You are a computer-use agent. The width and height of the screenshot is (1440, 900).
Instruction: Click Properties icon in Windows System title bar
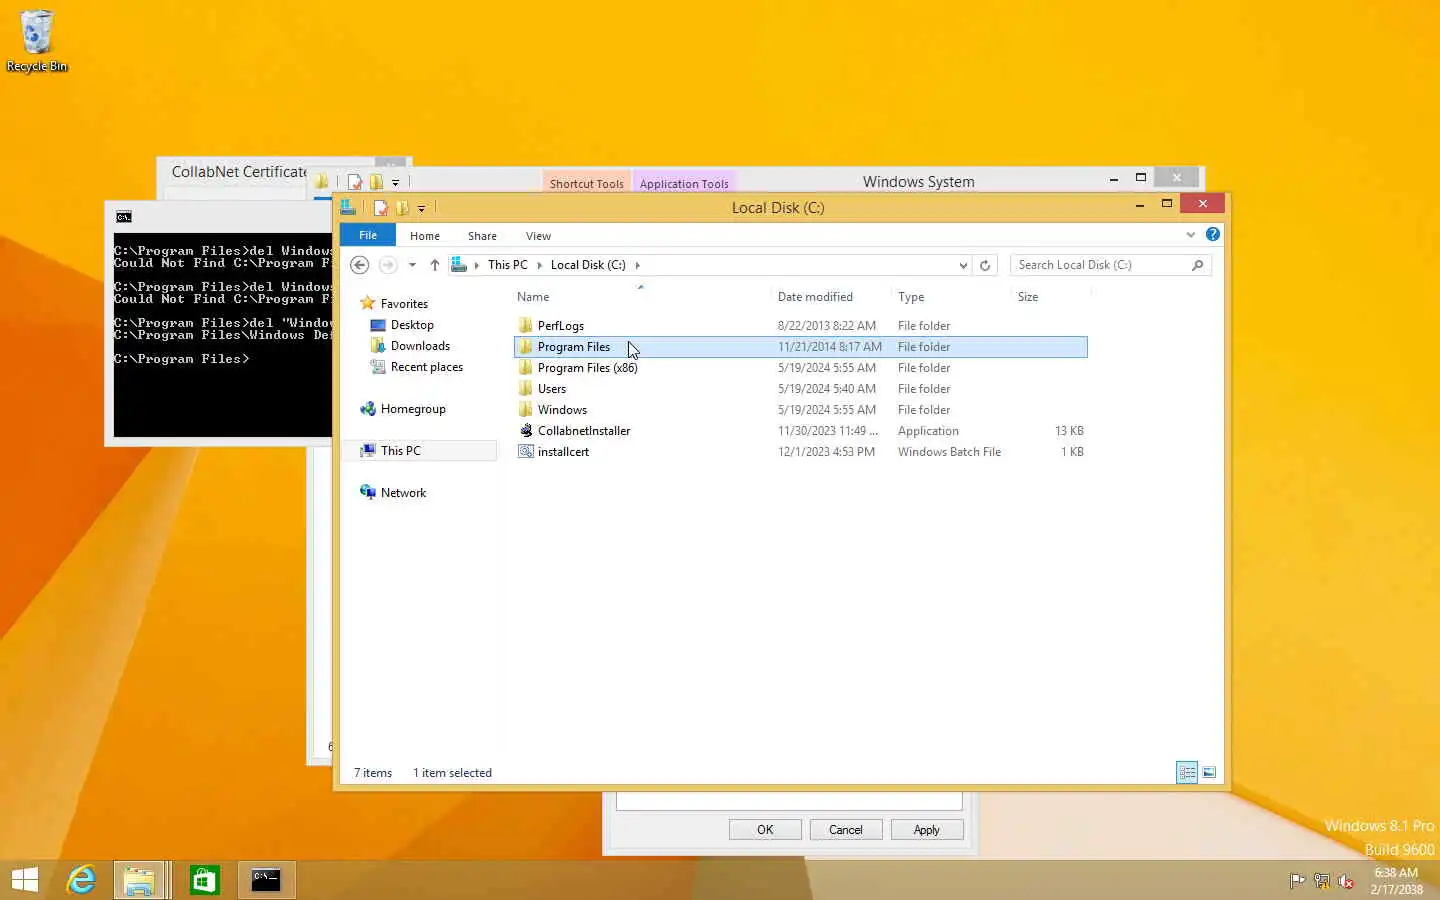click(355, 182)
